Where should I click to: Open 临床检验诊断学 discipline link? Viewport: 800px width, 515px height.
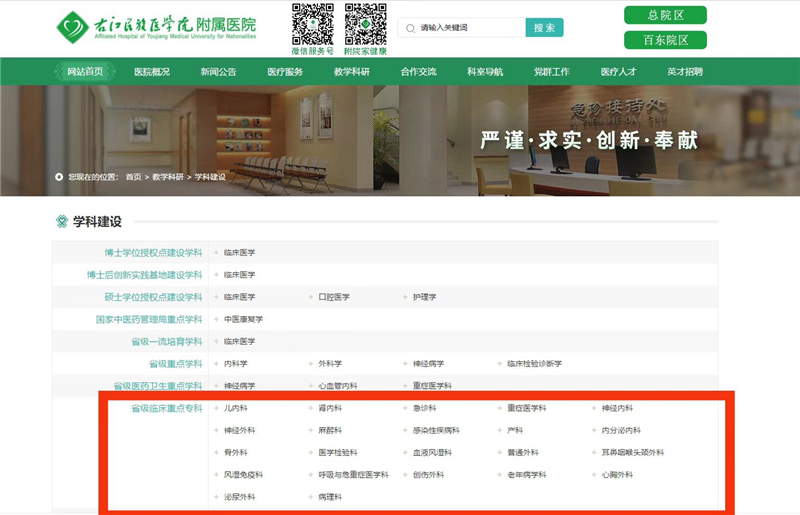(x=534, y=363)
